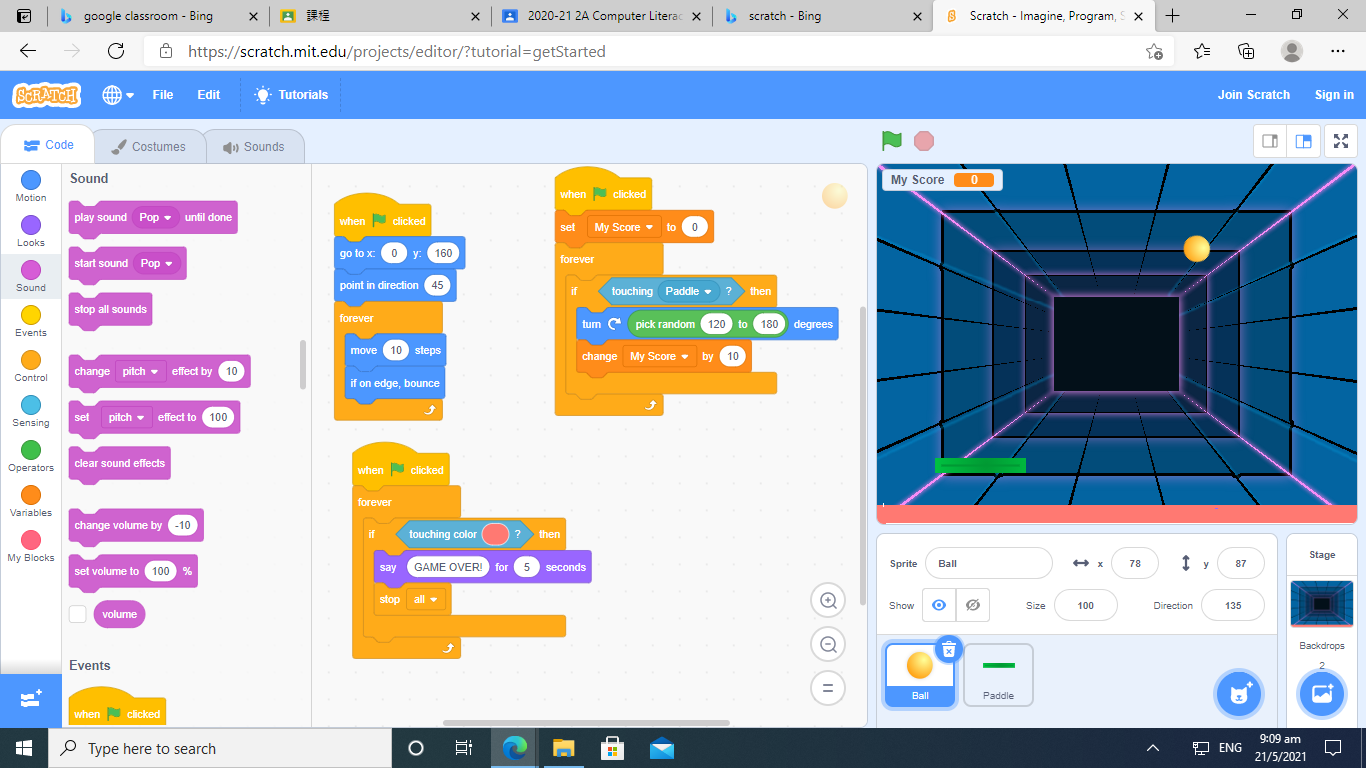Open the Choose a Sprite button

(x=1240, y=694)
